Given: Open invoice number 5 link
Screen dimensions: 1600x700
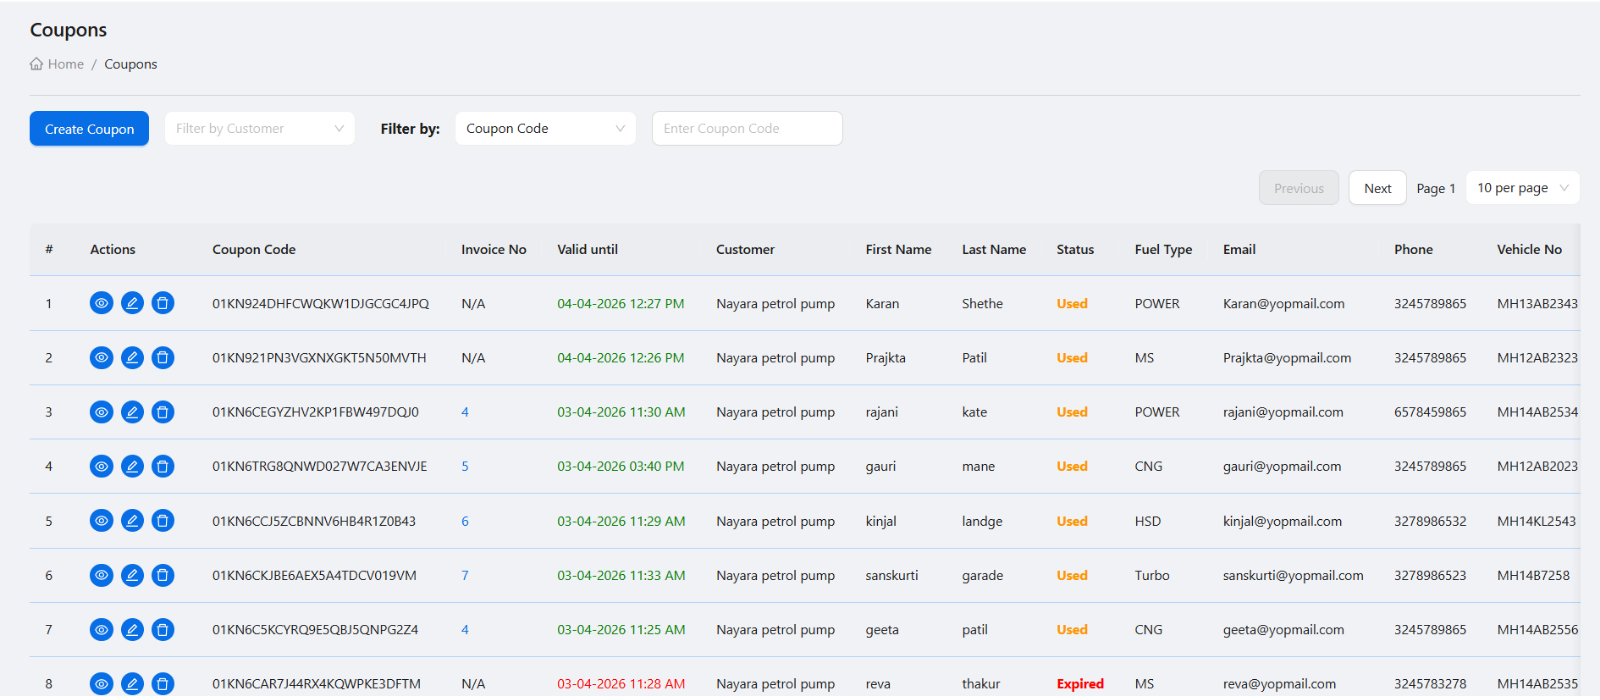Looking at the screenshot, I should point(465,466).
